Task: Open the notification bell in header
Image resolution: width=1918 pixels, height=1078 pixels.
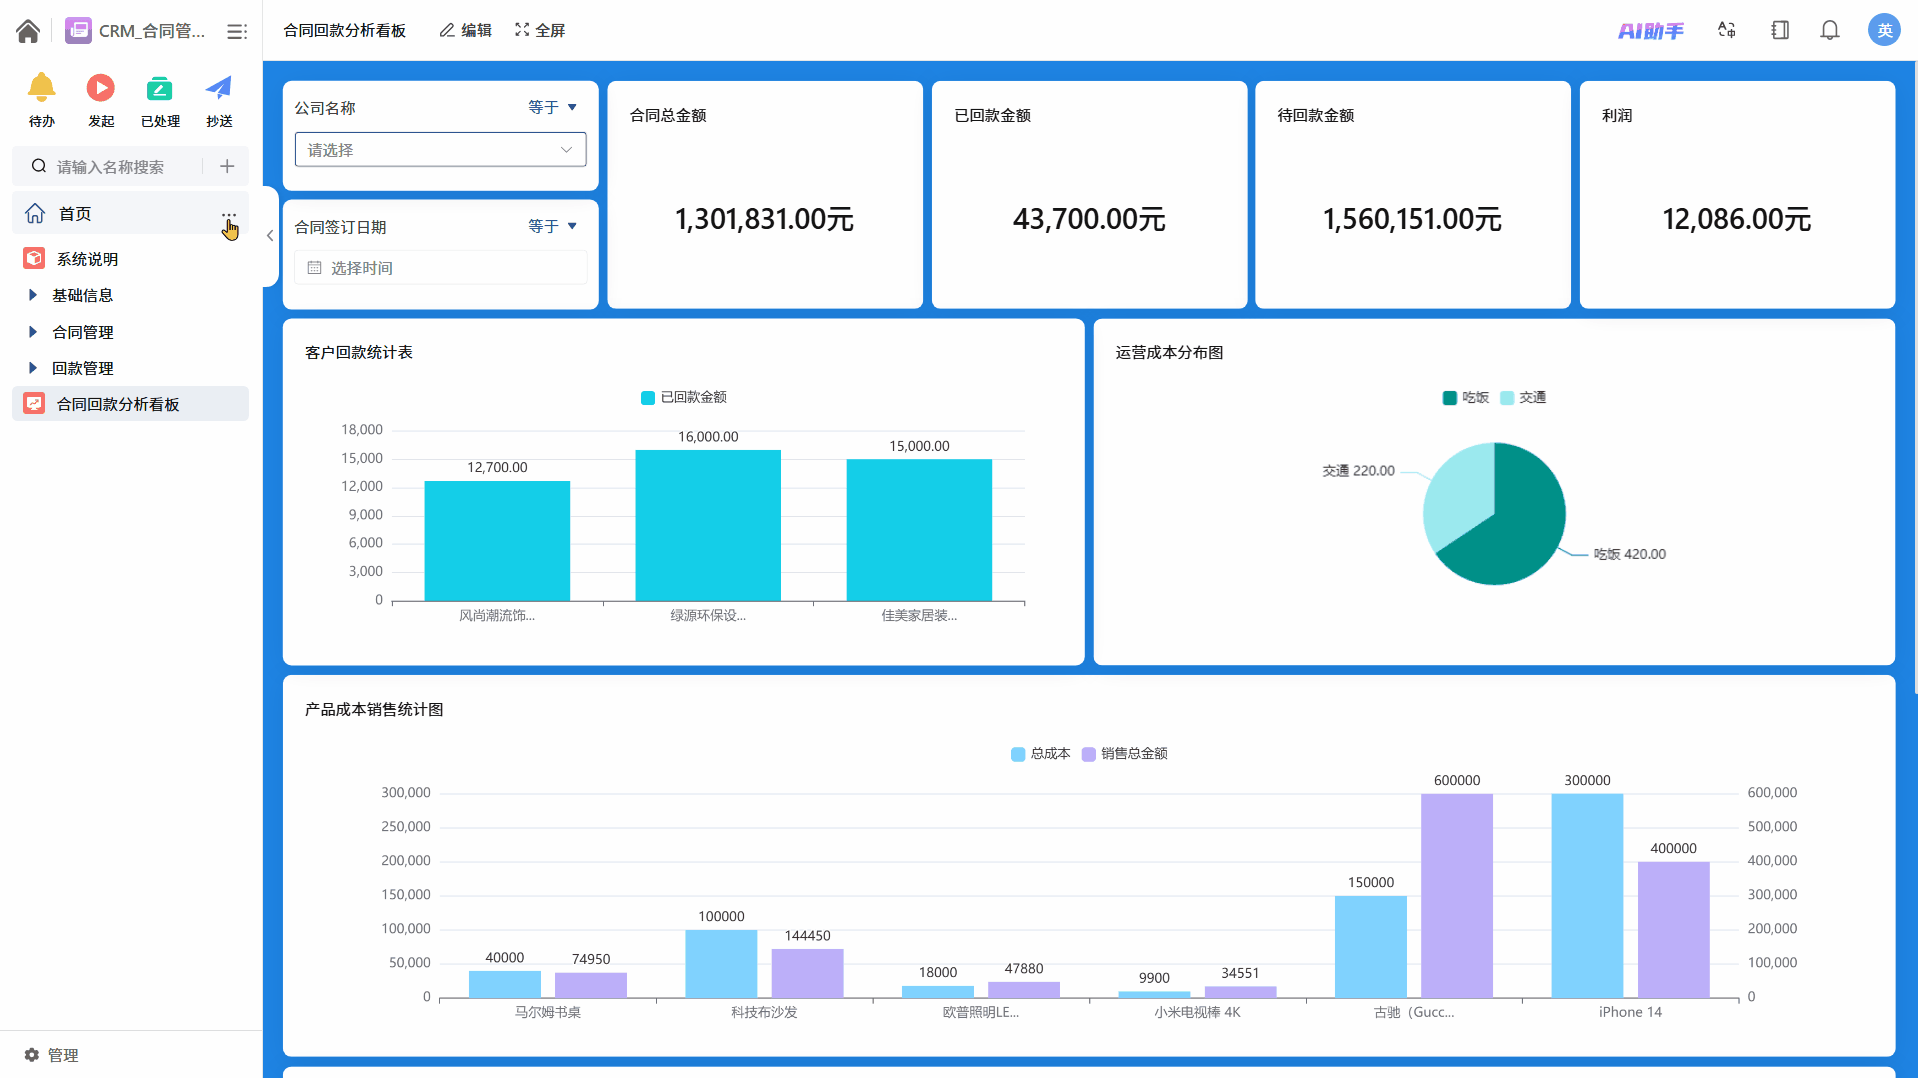Action: (1829, 30)
